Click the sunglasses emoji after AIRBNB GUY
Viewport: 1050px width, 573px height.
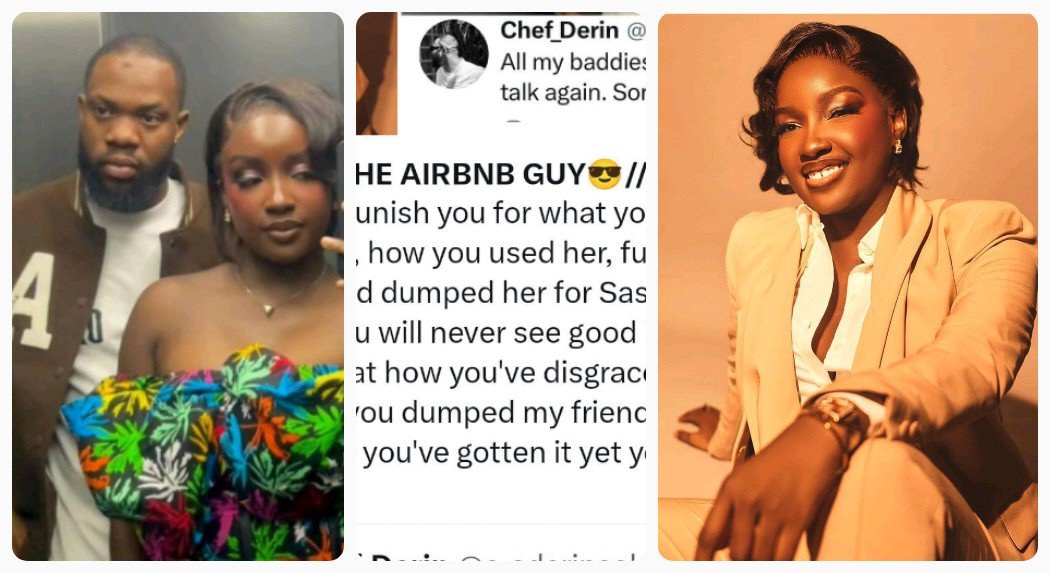point(605,175)
